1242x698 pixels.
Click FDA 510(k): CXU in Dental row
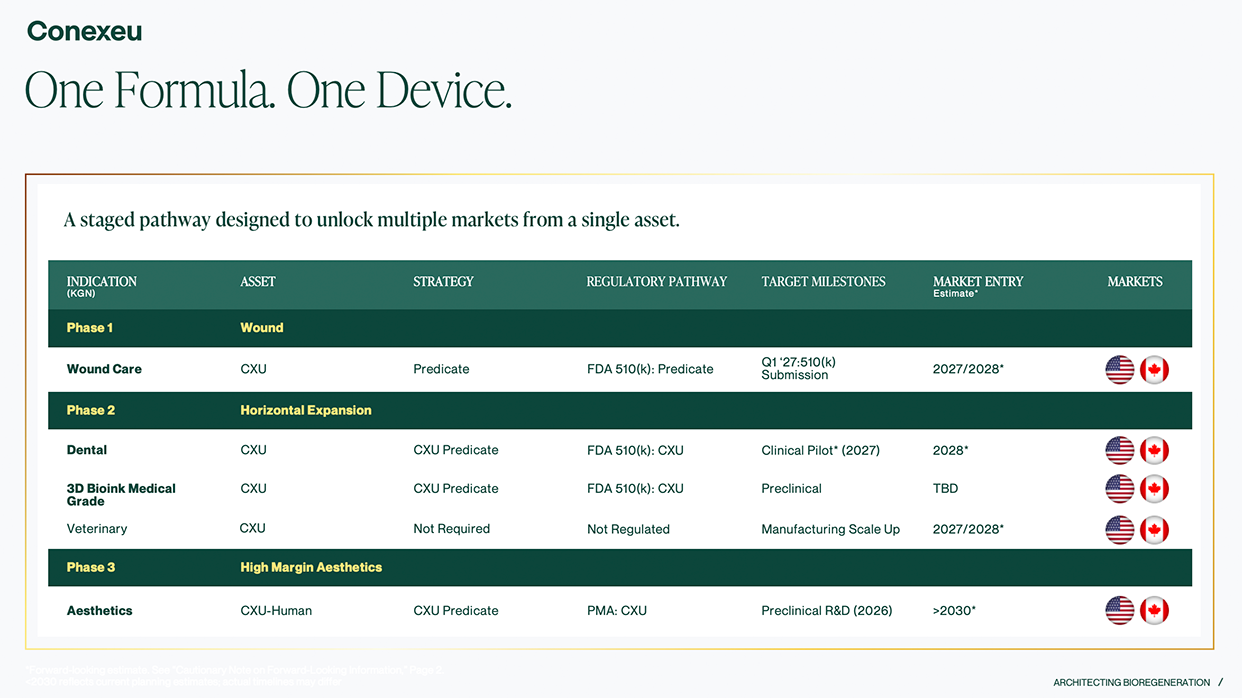point(635,450)
